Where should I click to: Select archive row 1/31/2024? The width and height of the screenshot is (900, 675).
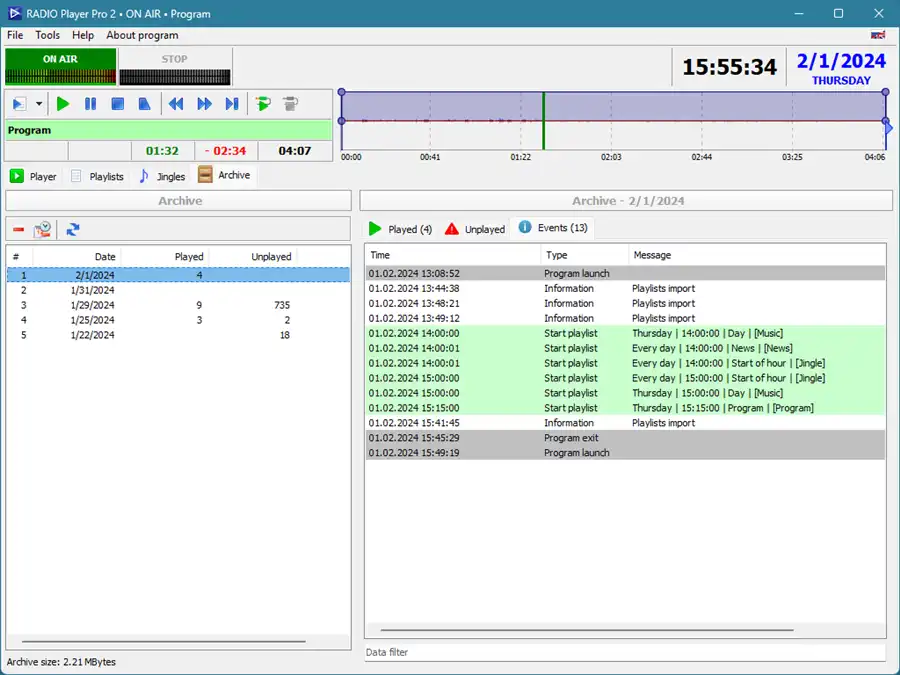[179, 290]
